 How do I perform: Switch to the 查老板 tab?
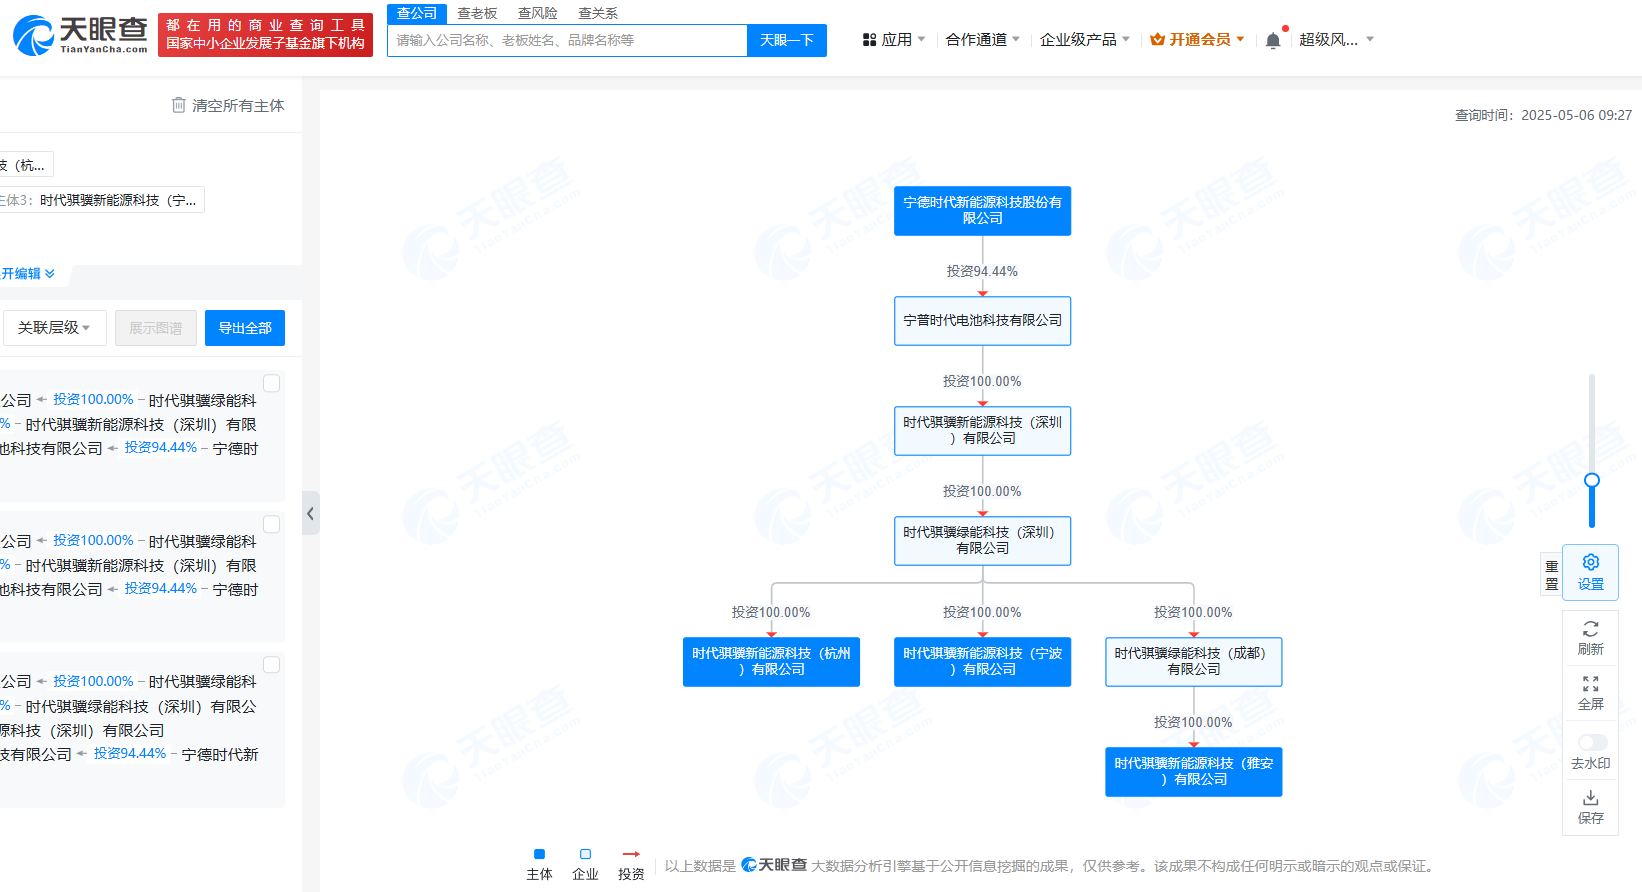[x=477, y=13]
